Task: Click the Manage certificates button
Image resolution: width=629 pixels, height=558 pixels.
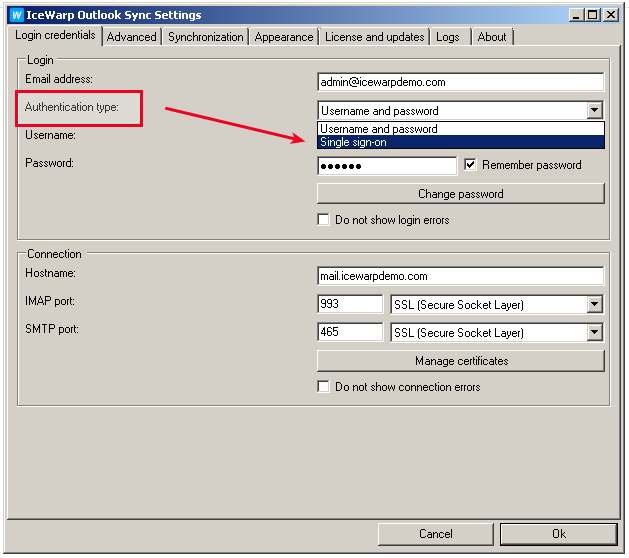Action: click(x=461, y=361)
